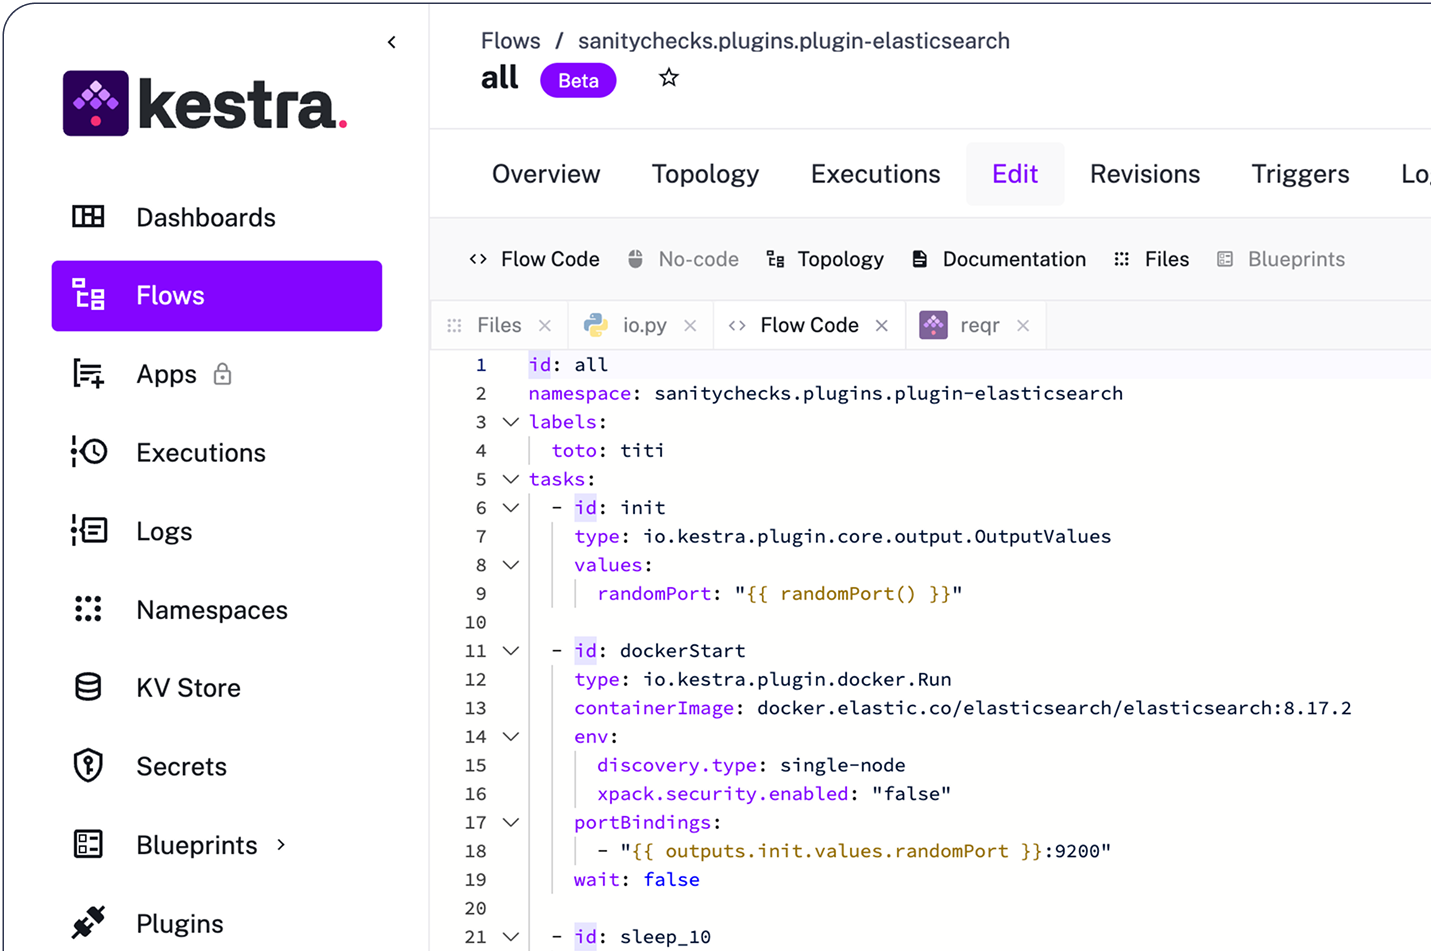
Task: Collapse the labels block on line 3
Action: point(511,422)
